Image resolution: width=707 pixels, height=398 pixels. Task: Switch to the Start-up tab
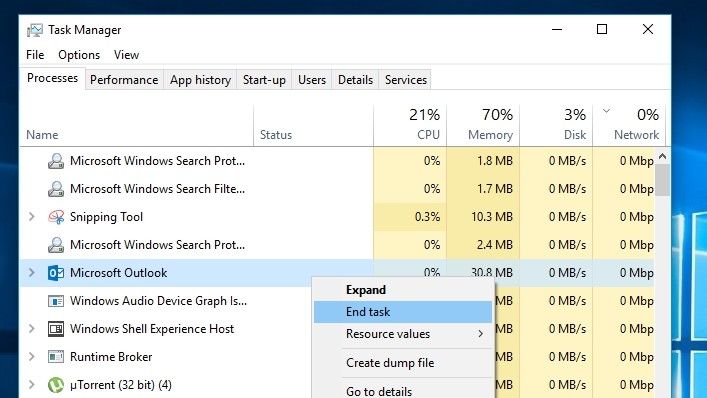264,80
